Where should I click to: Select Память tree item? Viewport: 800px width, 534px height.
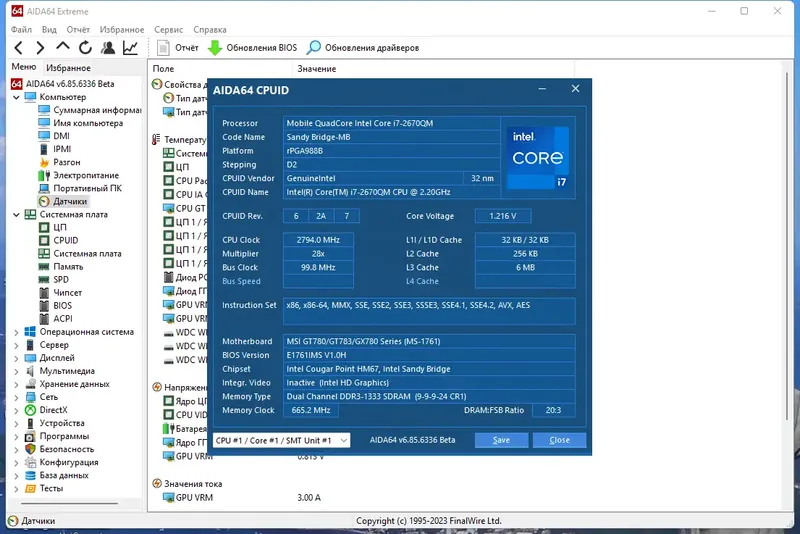[x=61, y=266]
